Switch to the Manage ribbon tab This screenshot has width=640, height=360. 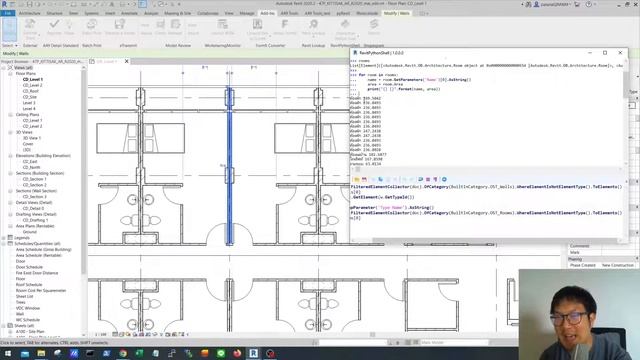tap(247, 13)
